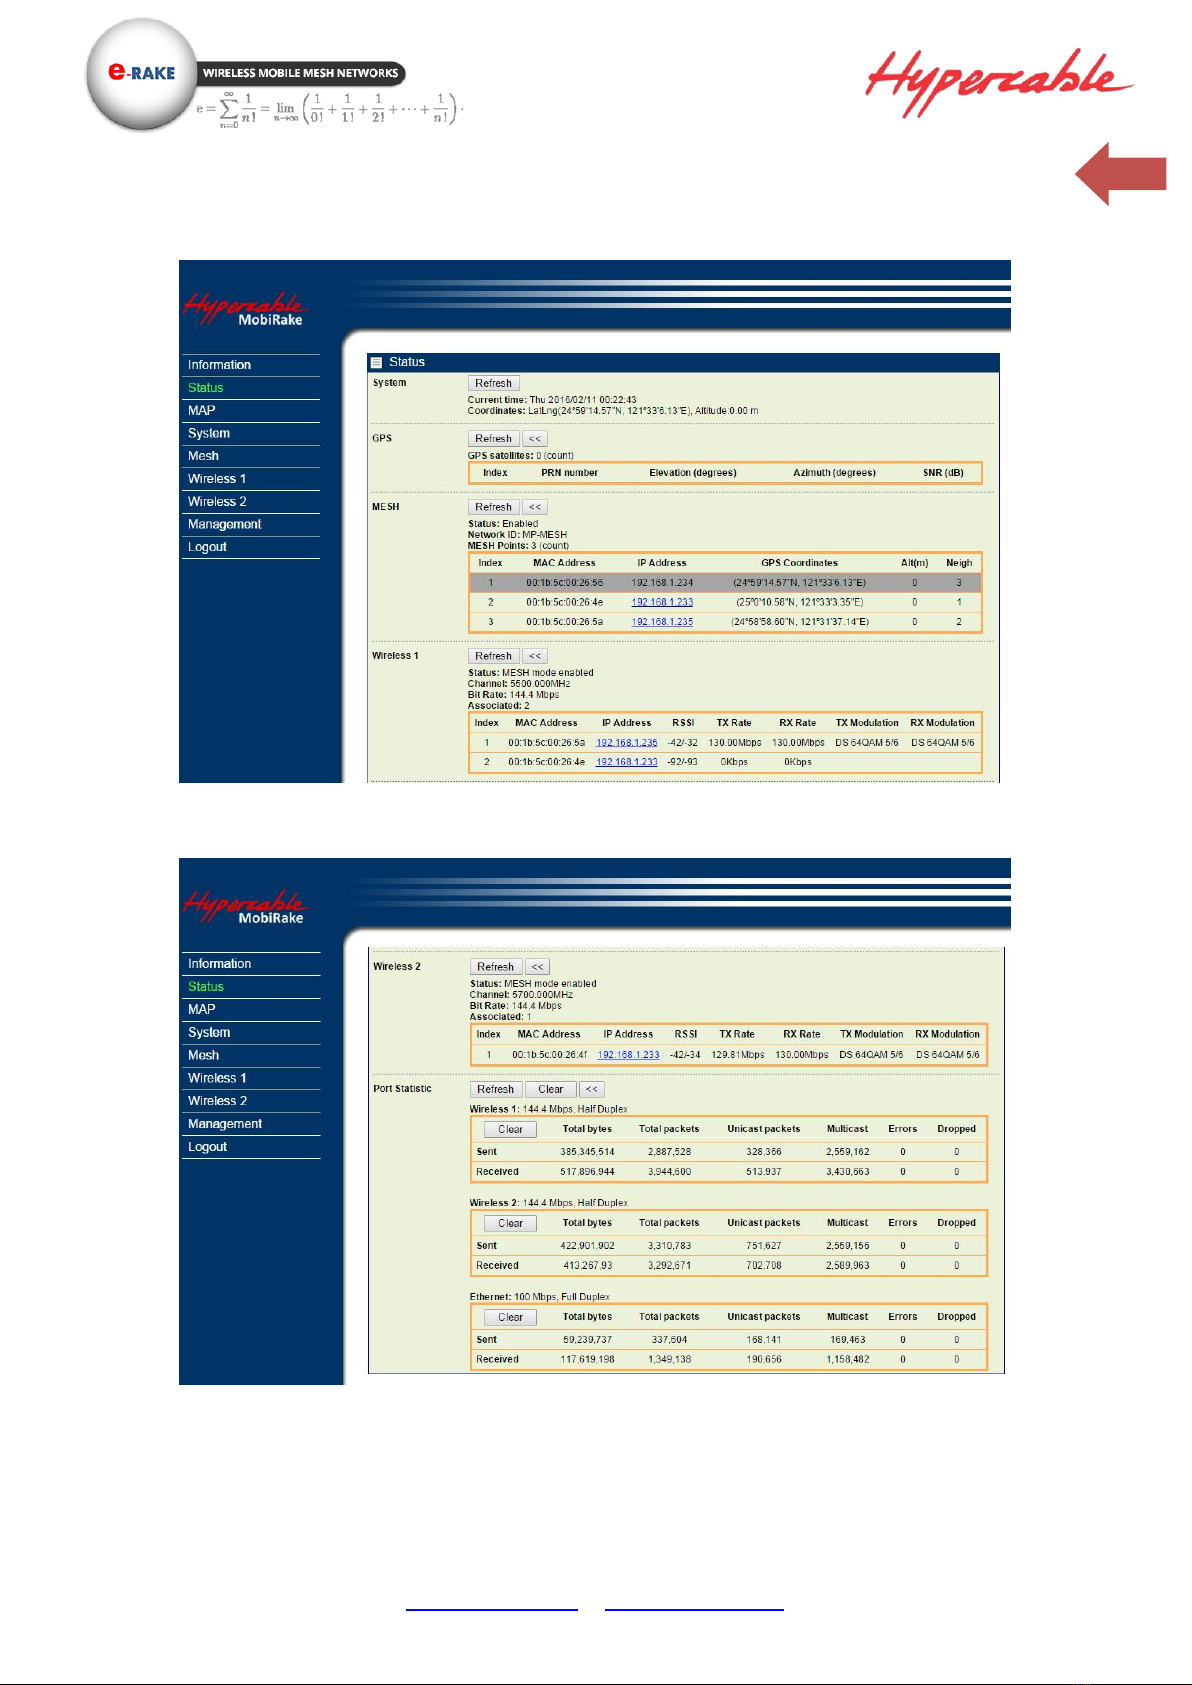The image size is (1192, 1685).
Task: Open 192.168.1.235 link in Wireless 1 table
Action: point(627,743)
